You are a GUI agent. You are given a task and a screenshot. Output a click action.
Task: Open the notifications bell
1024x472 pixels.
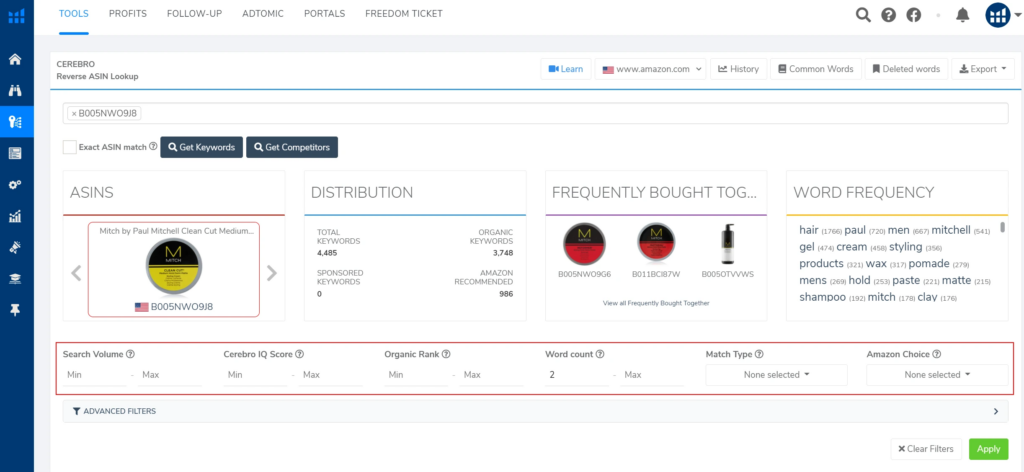pyautogui.click(x=963, y=15)
